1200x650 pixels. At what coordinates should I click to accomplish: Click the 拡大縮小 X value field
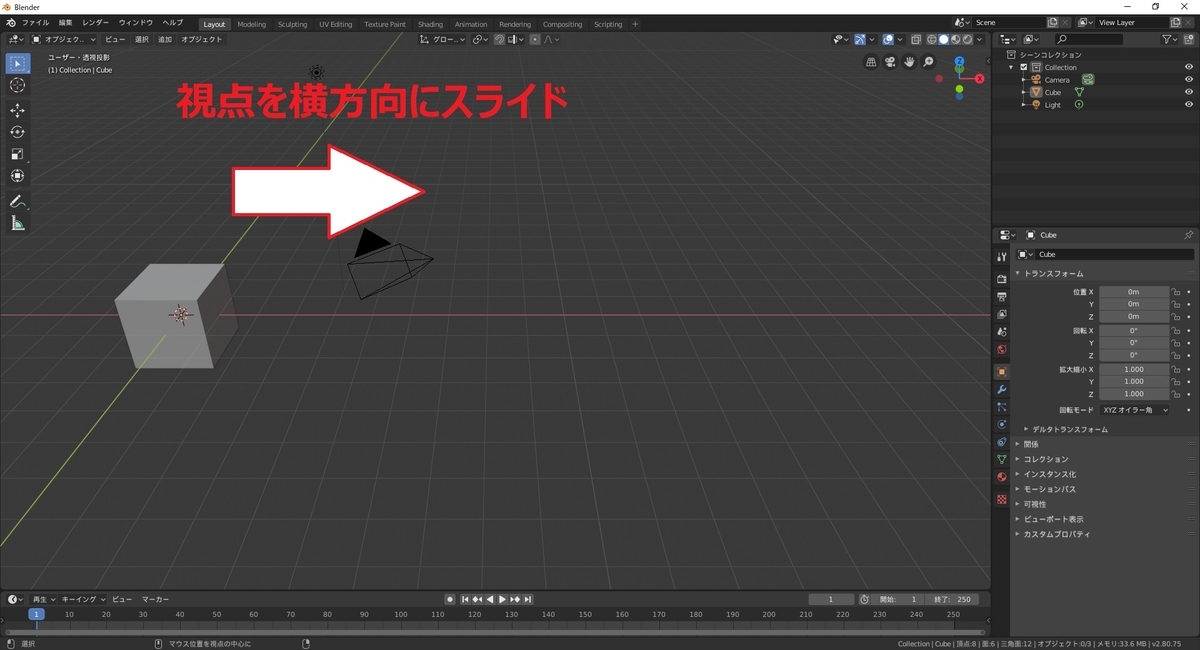[x=1134, y=369]
